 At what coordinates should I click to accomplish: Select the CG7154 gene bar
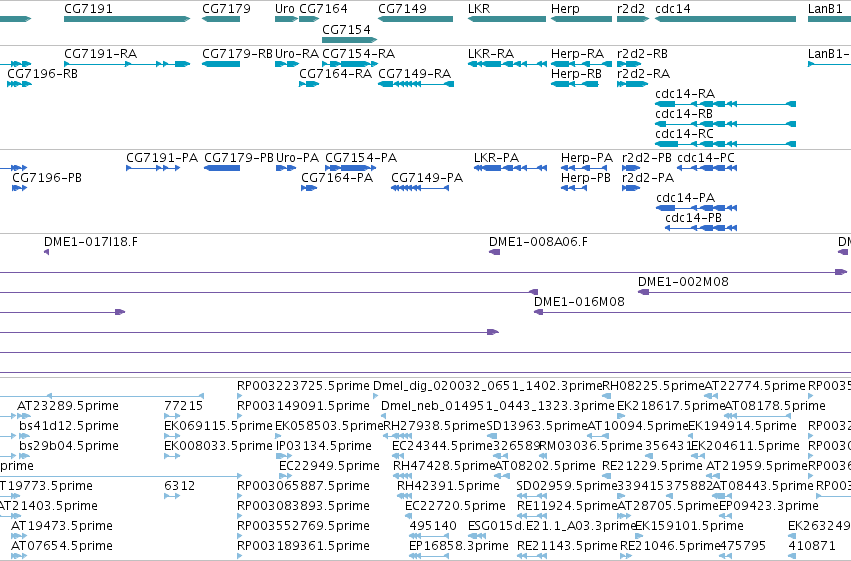point(349,40)
